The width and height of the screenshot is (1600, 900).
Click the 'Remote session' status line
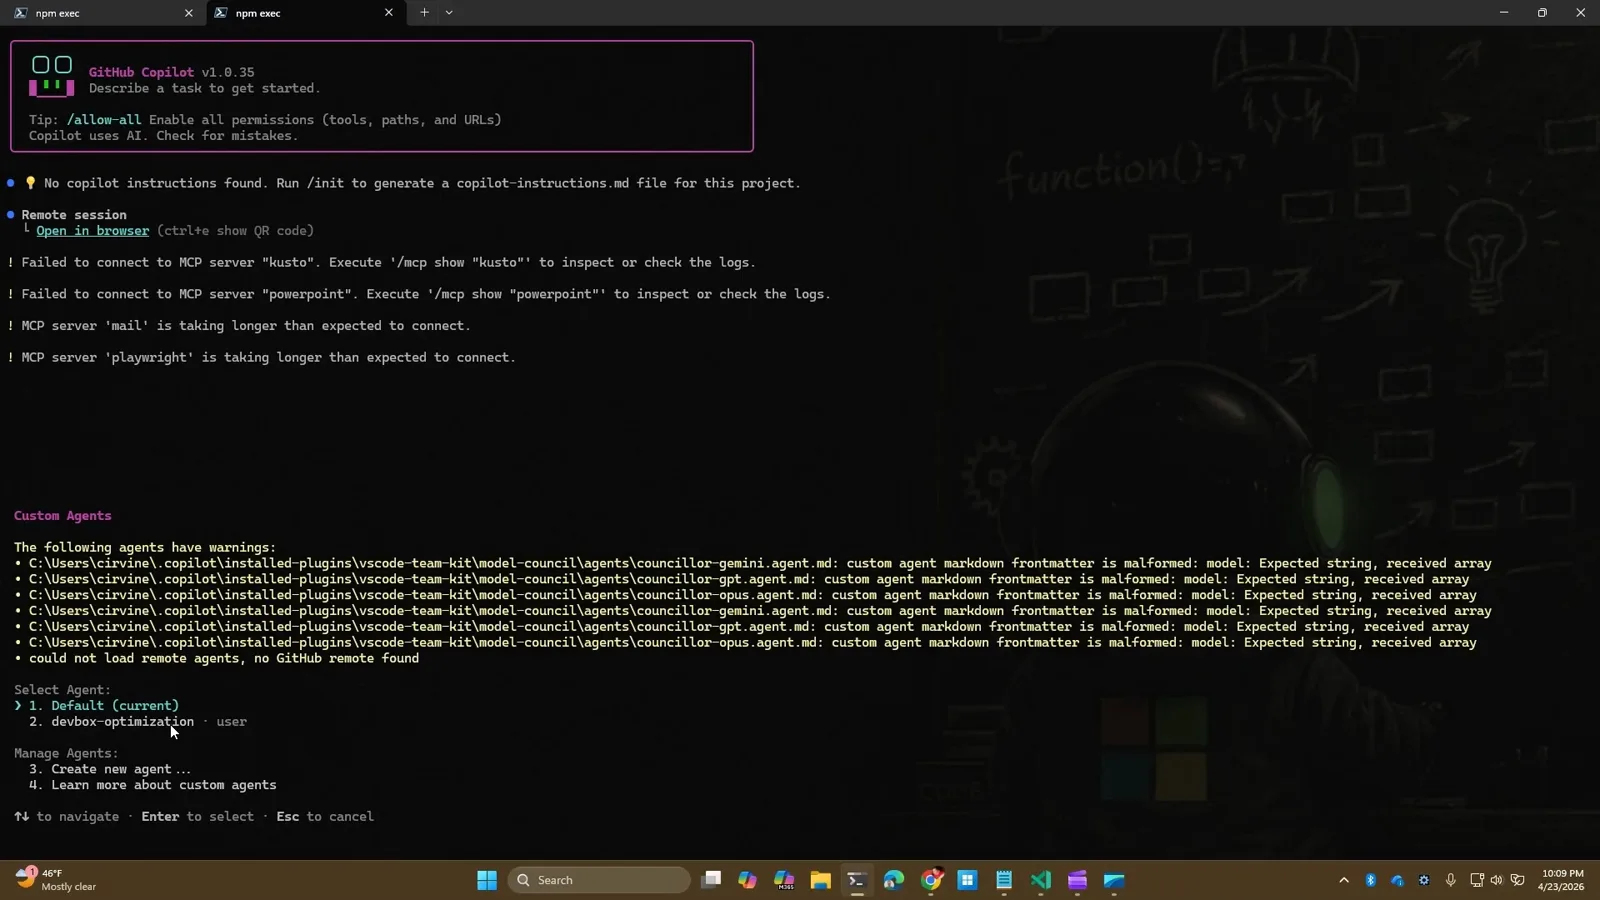pos(74,215)
